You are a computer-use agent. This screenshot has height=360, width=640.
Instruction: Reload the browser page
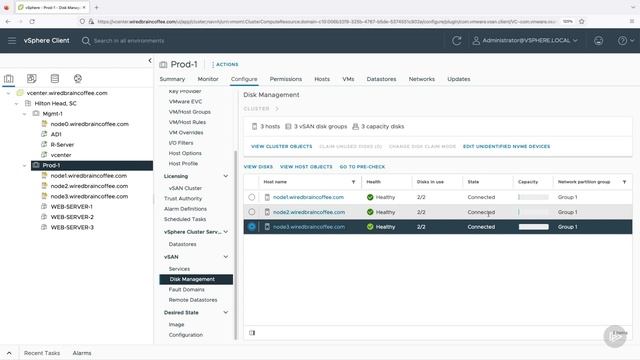32,21
